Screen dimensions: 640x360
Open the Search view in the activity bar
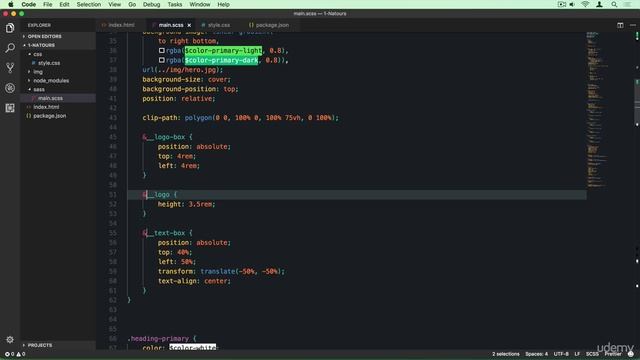click(10, 48)
